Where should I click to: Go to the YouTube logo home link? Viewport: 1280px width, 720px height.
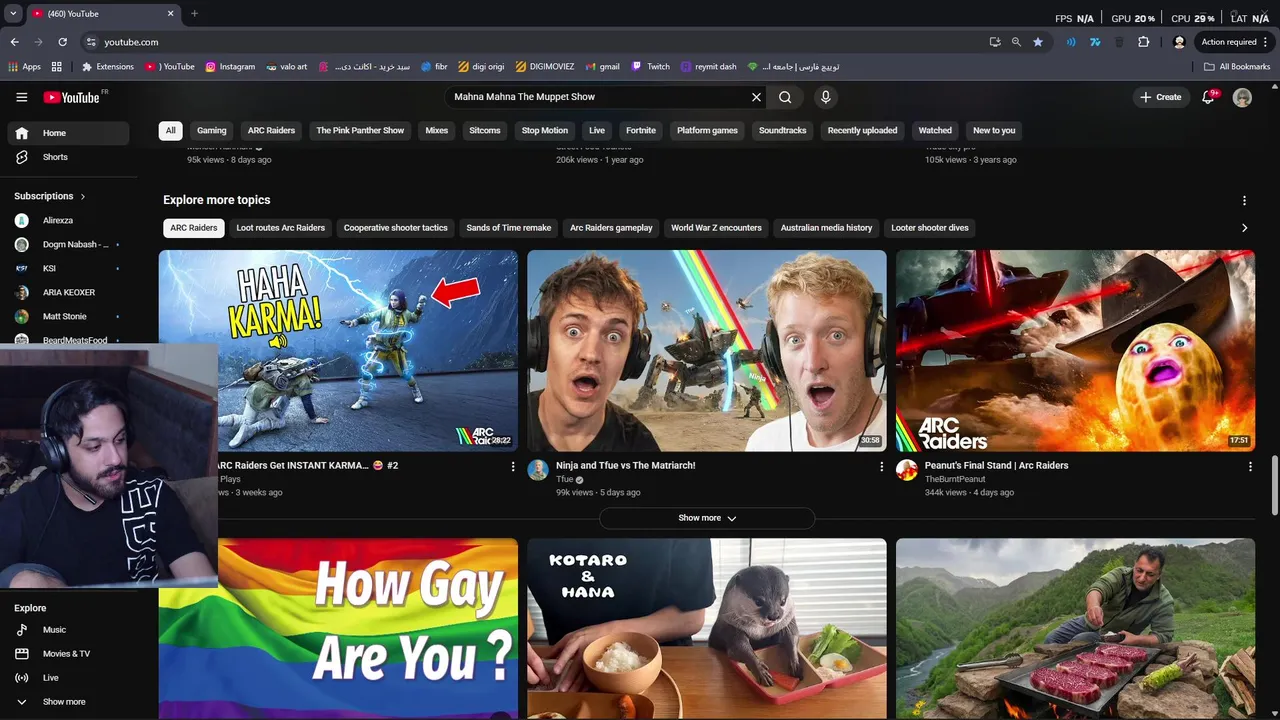coord(71,97)
